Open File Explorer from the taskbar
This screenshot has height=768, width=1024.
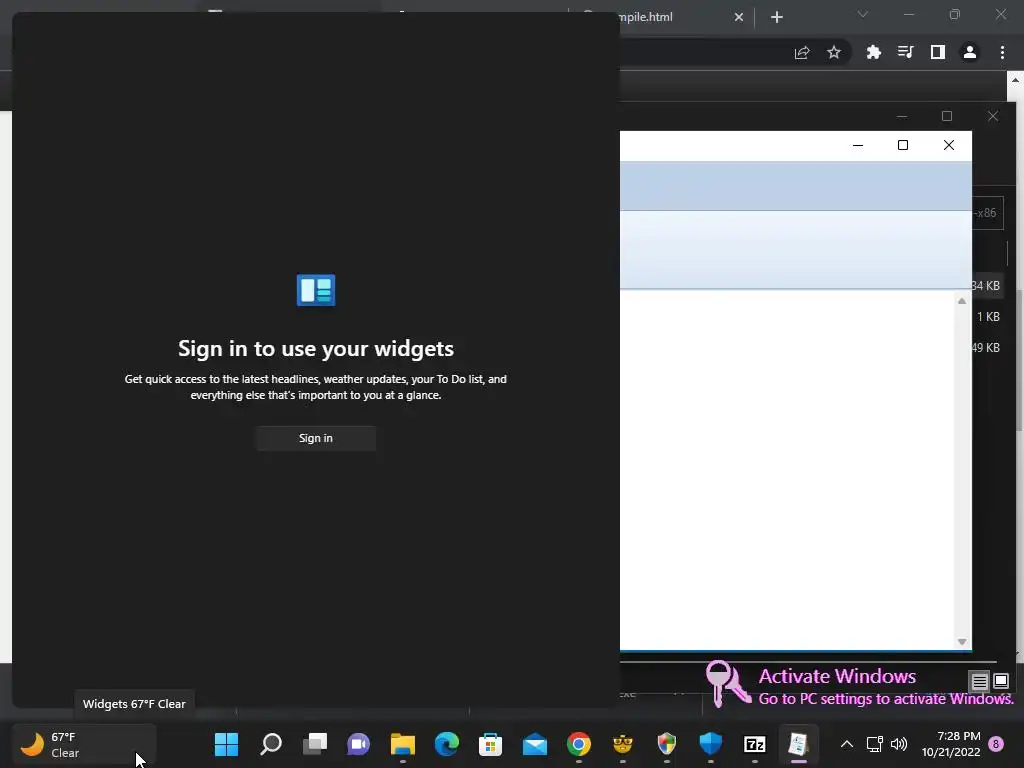(x=403, y=744)
